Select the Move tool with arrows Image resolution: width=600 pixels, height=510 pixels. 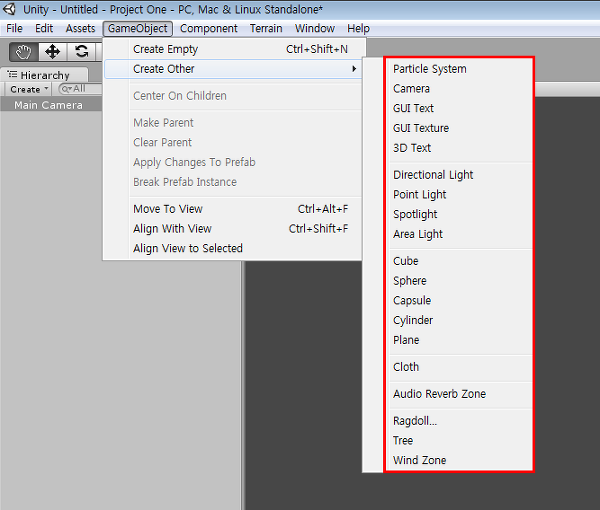(x=52, y=52)
